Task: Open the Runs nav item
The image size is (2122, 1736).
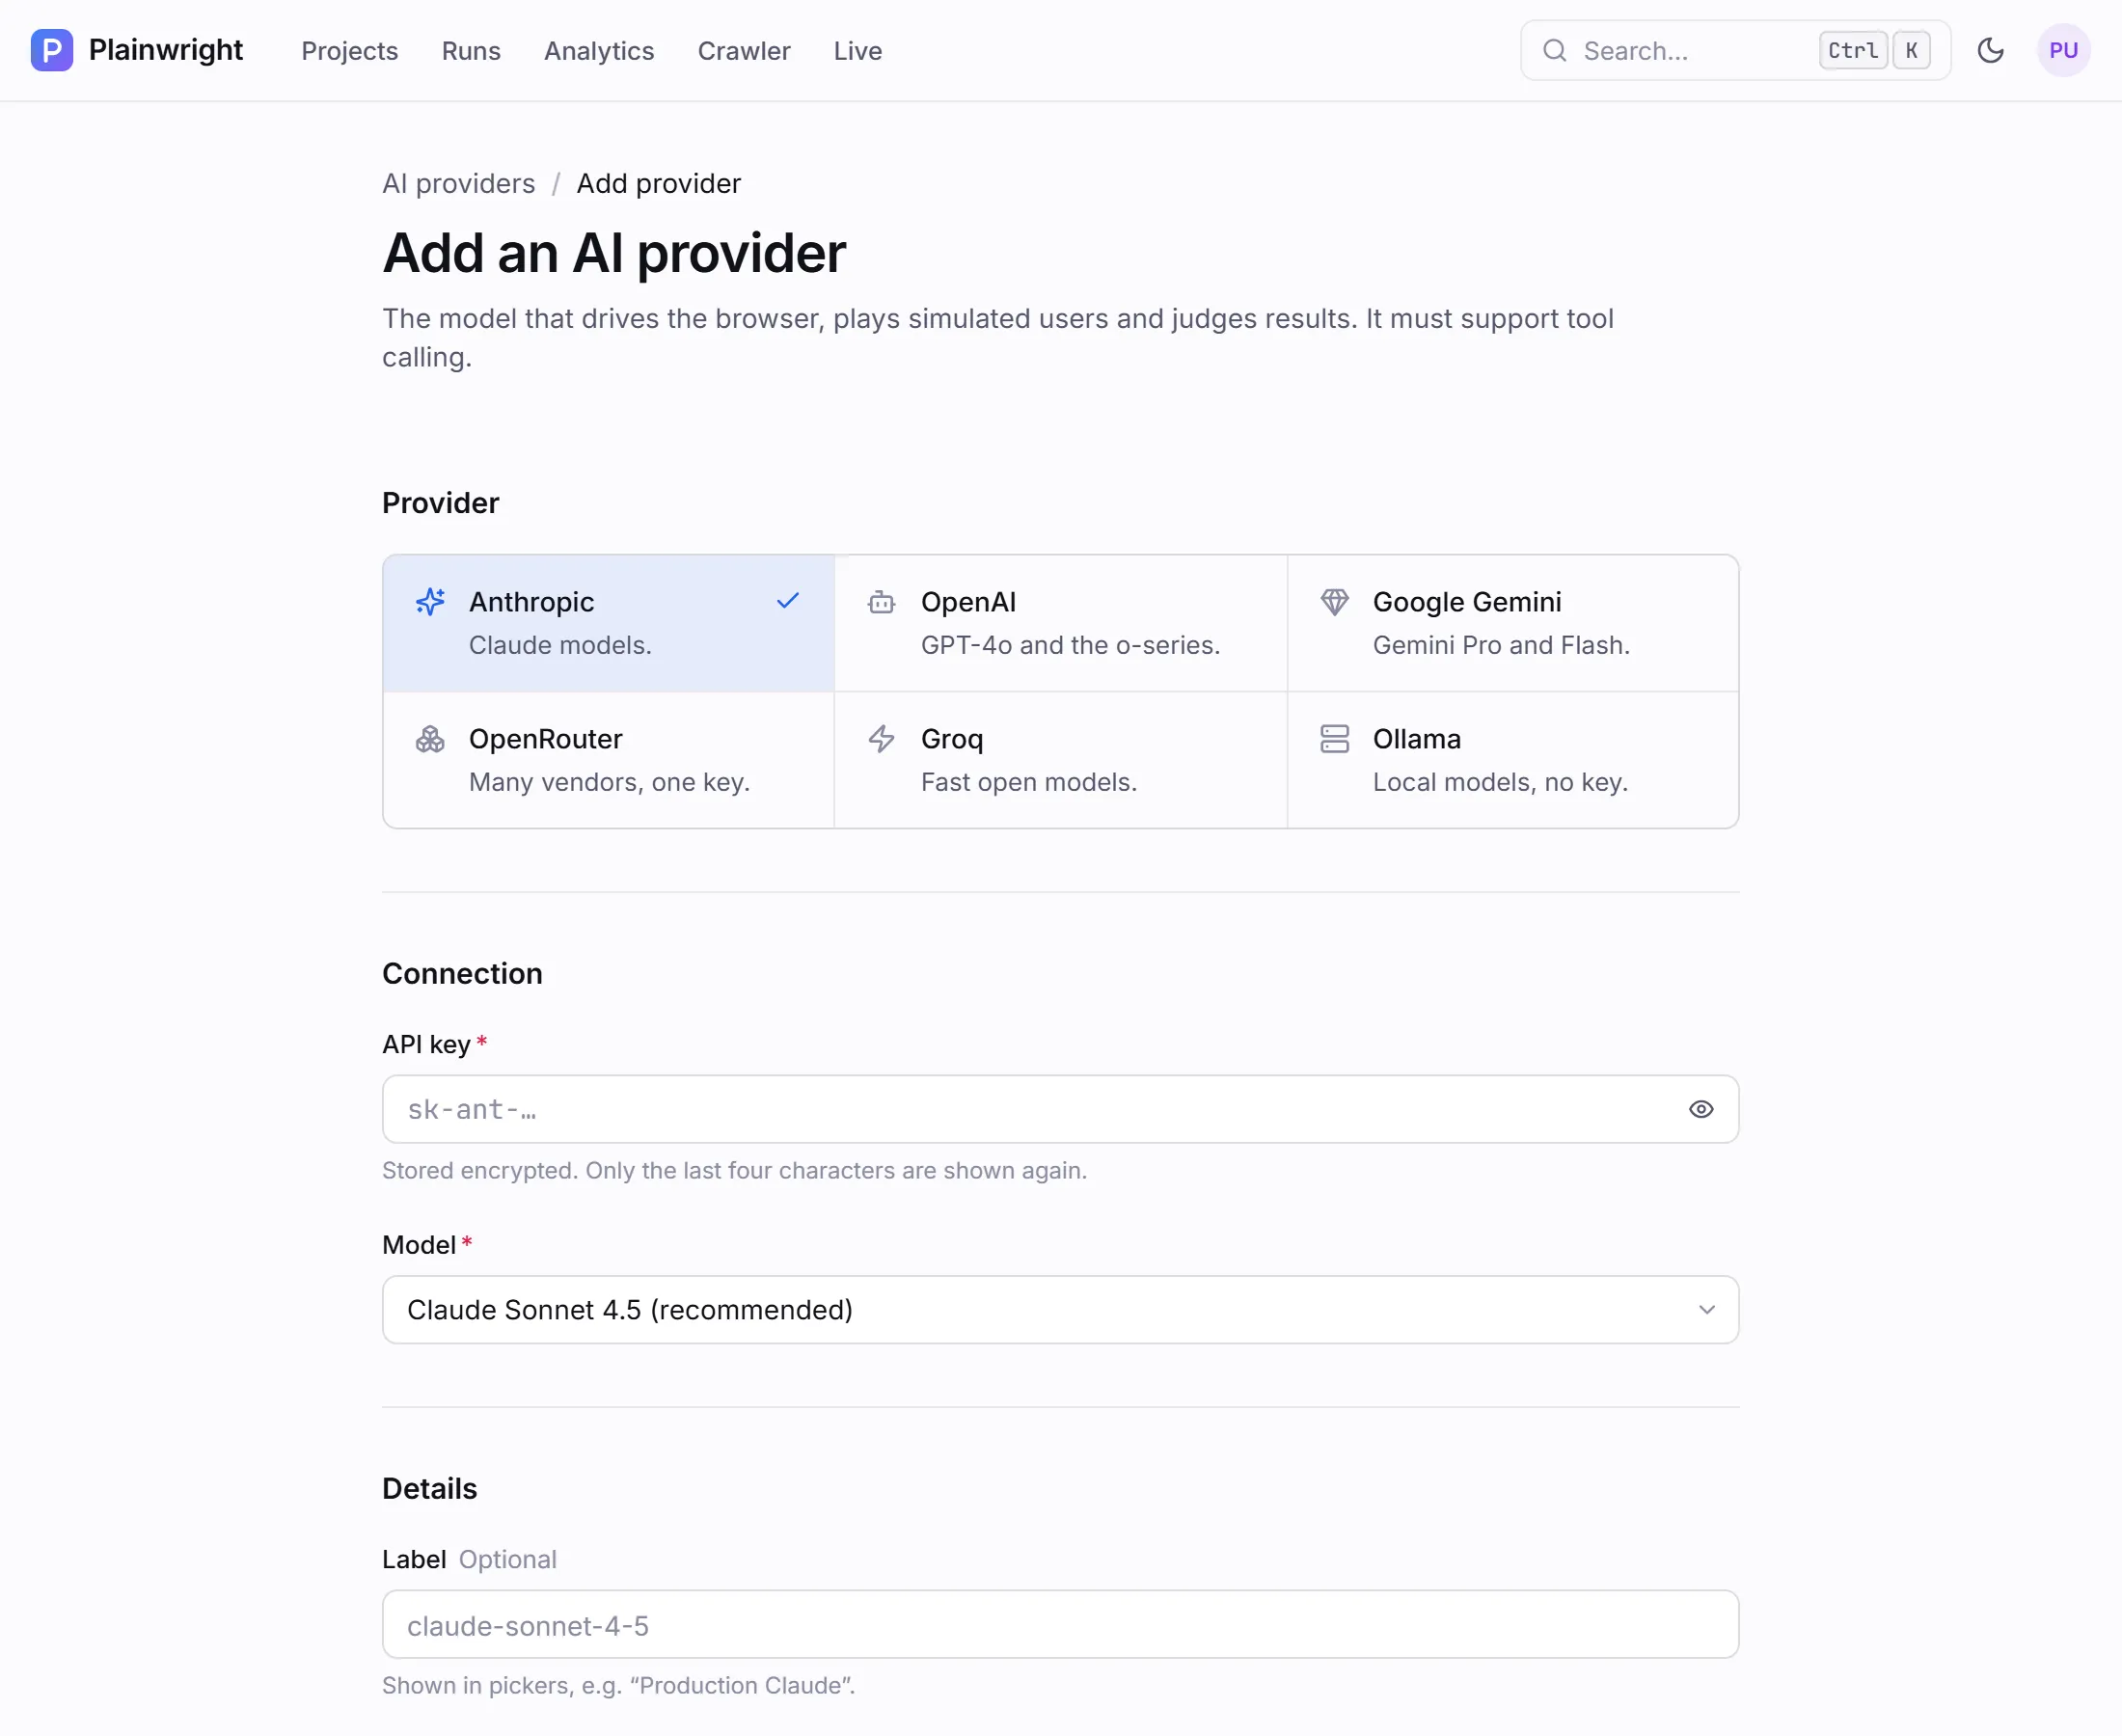Action: (x=471, y=50)
